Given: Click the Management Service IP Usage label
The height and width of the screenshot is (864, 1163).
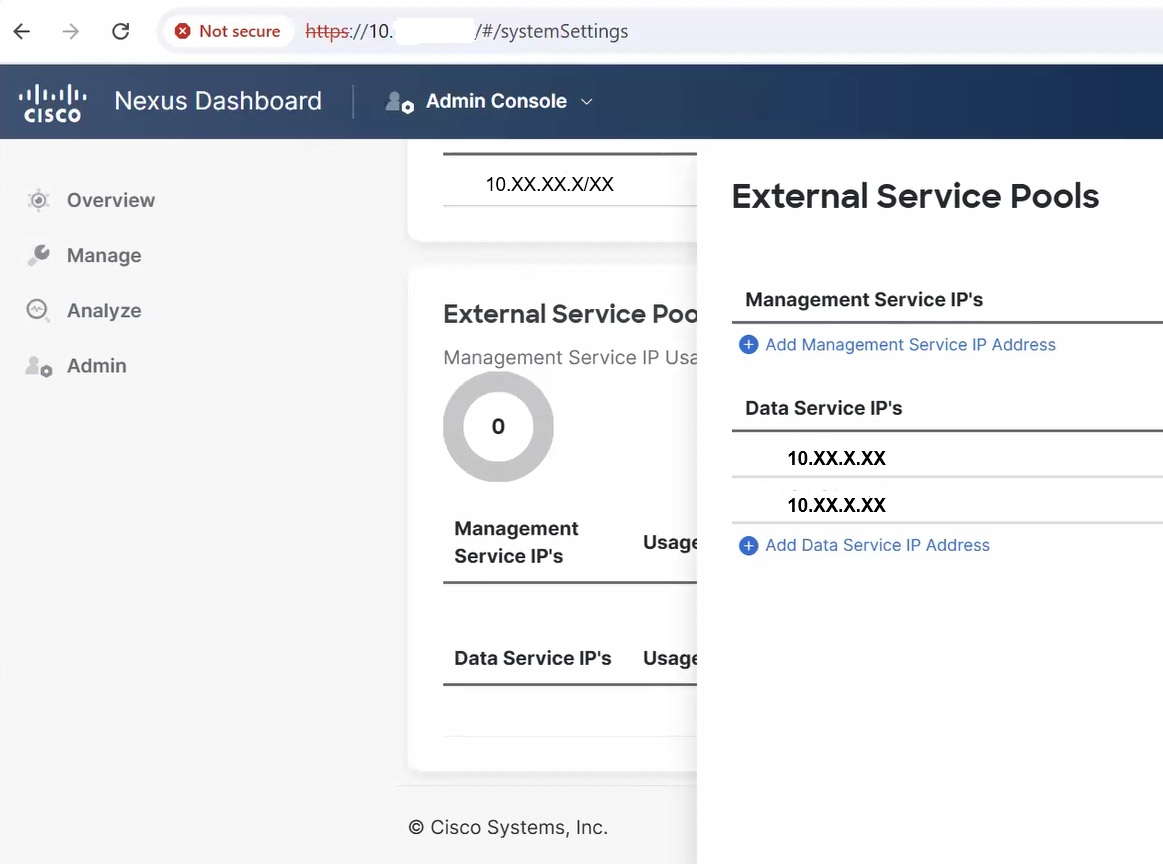Looking at the screenshot, I should coord(570,357).
